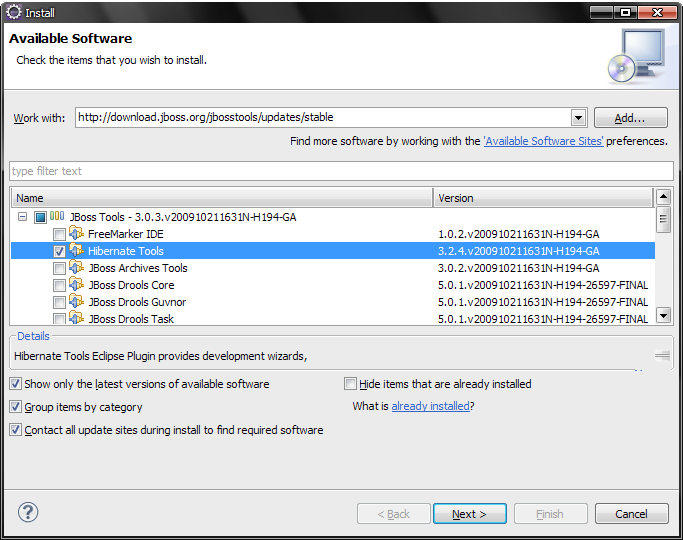Image resolution: width=683 pixels, height=540 pixels.
Task: Check the JBoss Drools Task checkbox
Action: tap(59, 319)
